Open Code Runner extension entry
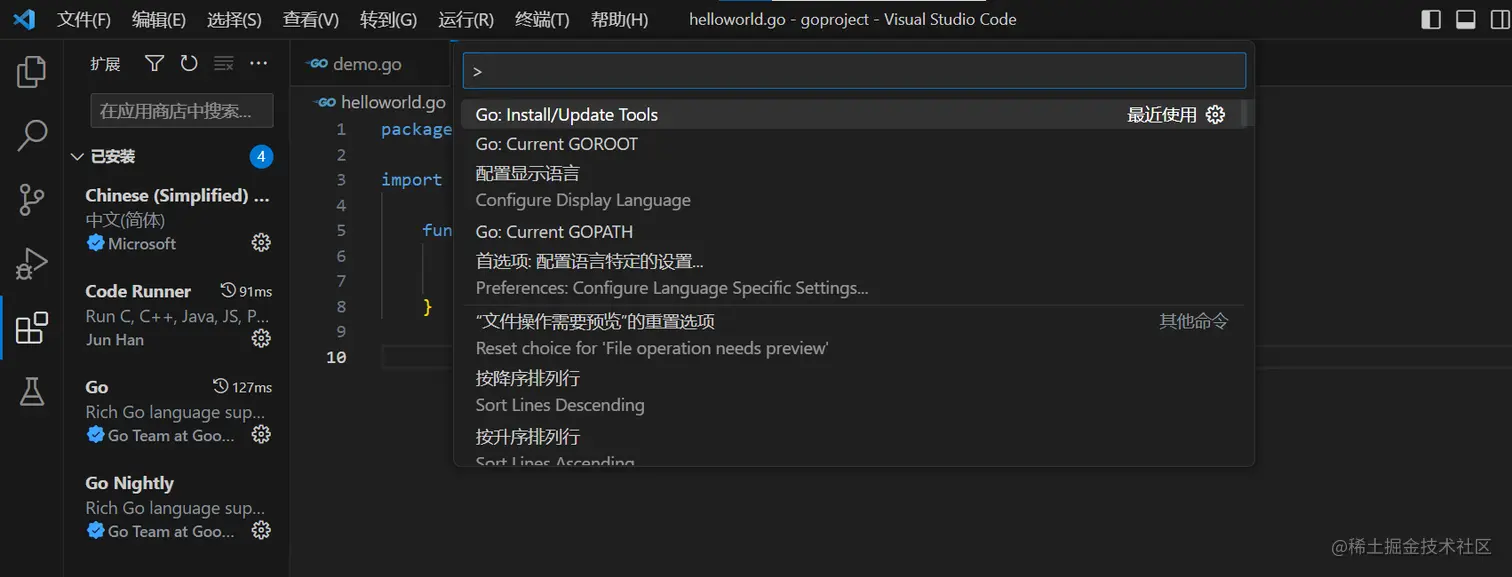Screen dimensions: 1512x577 (x=178, y=315)
